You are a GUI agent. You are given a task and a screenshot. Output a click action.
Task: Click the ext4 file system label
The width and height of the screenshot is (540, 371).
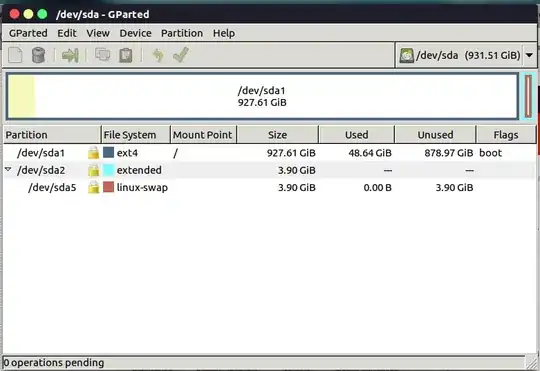coord(127,153)
